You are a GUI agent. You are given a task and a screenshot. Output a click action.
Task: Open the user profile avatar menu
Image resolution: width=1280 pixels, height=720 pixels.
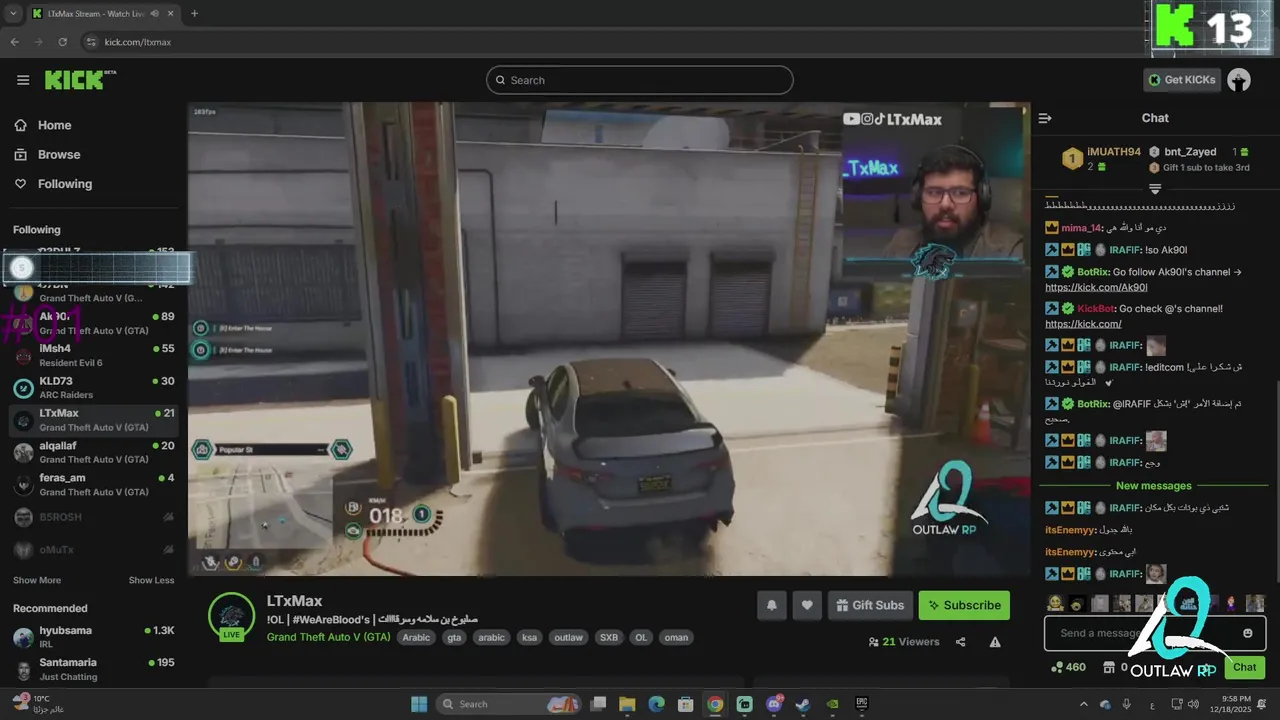coord(1239,80)
